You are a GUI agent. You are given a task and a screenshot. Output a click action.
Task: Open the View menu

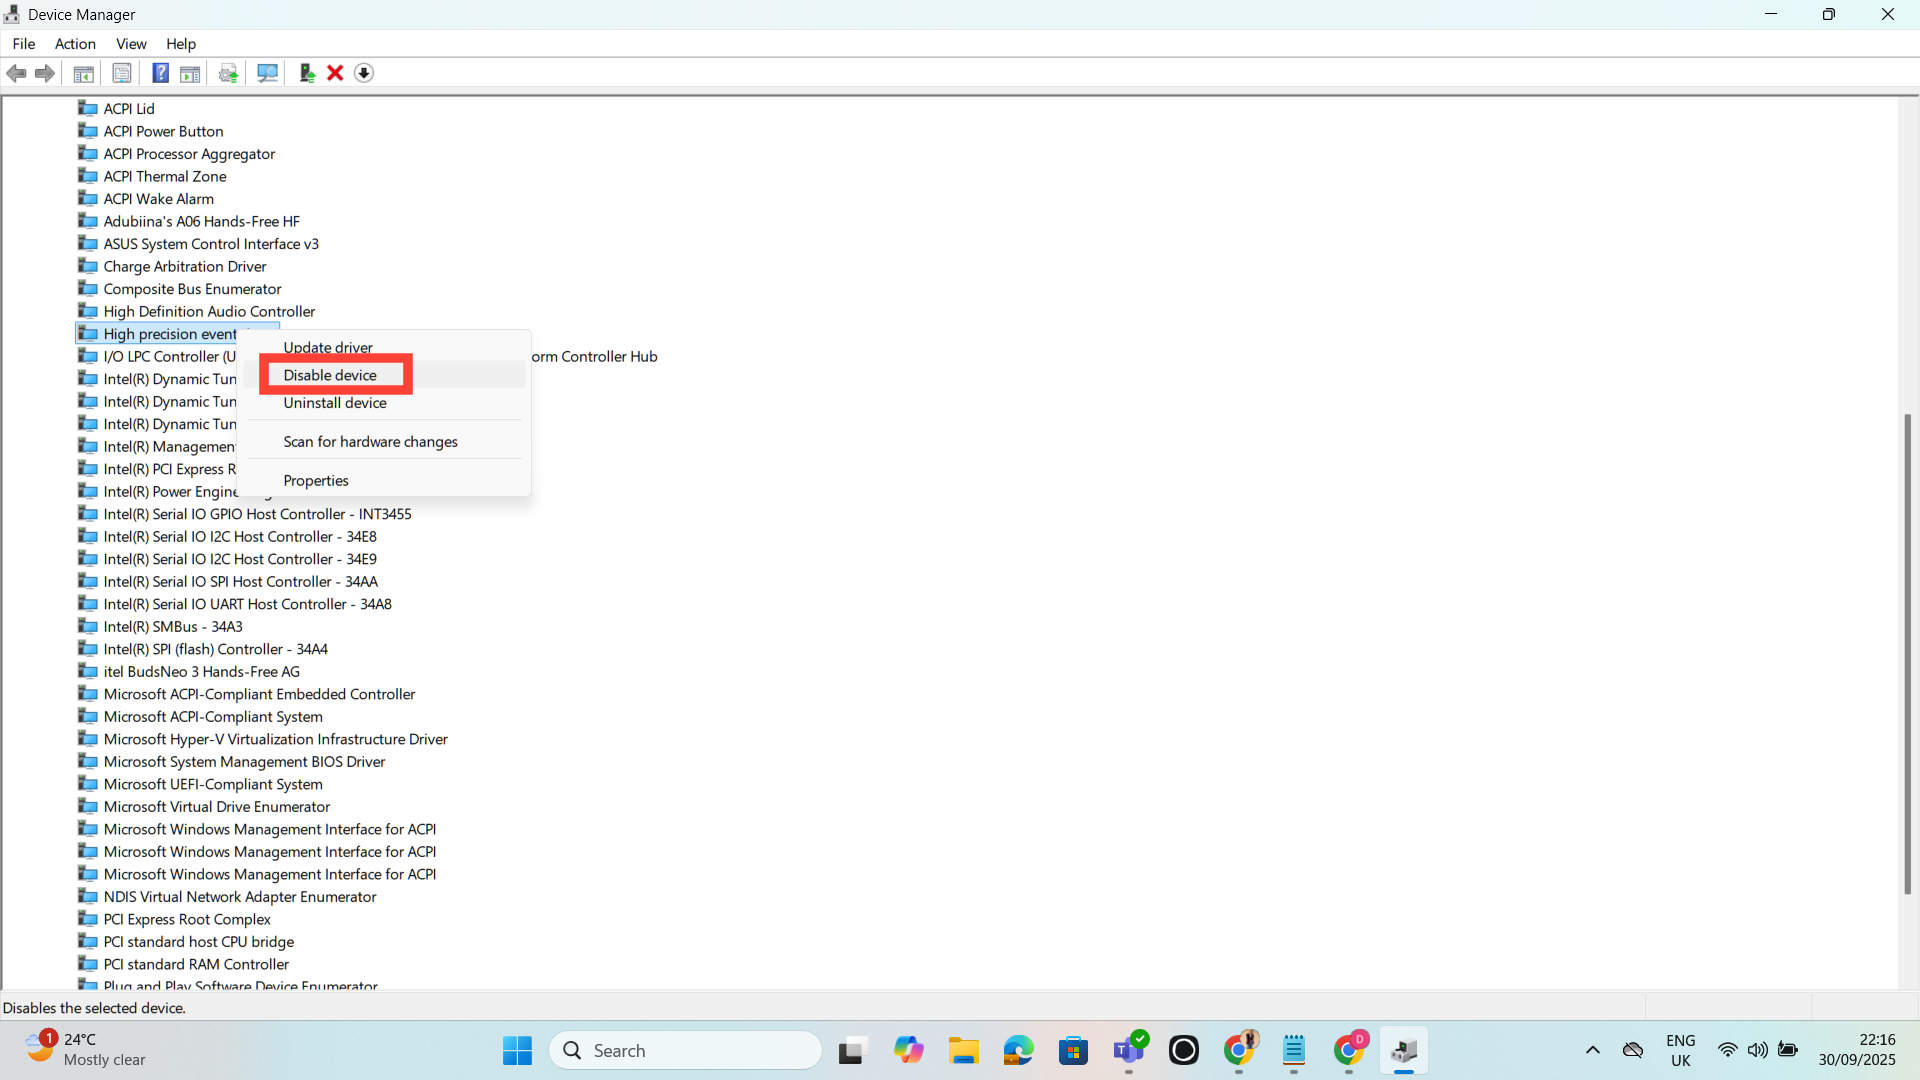(x=131, y=44)
